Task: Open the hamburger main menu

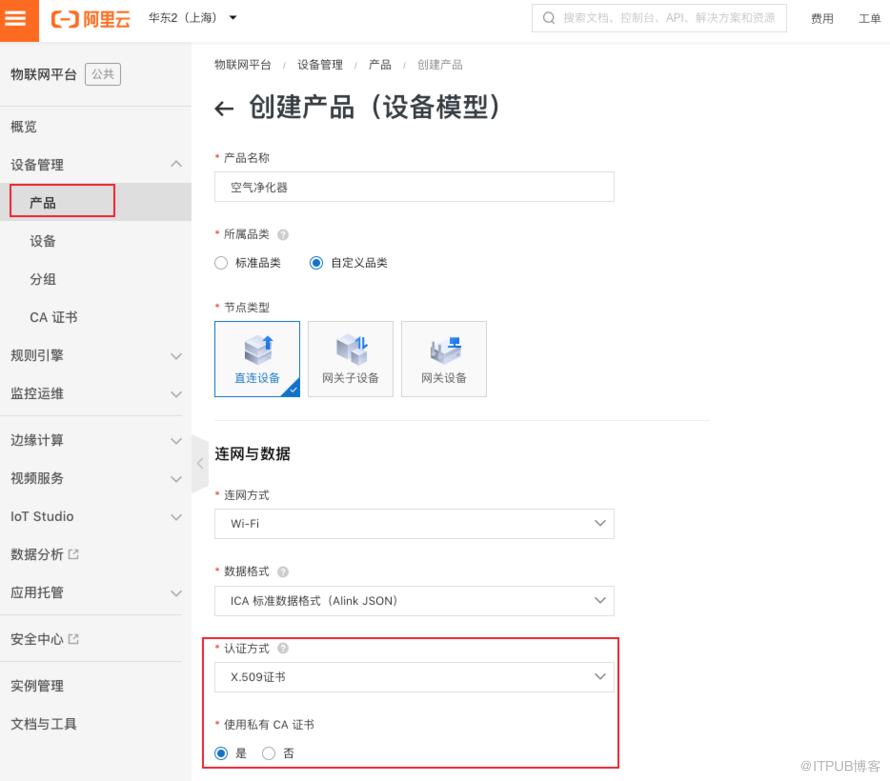Action: pyautogui.click(x=17, y=19)
